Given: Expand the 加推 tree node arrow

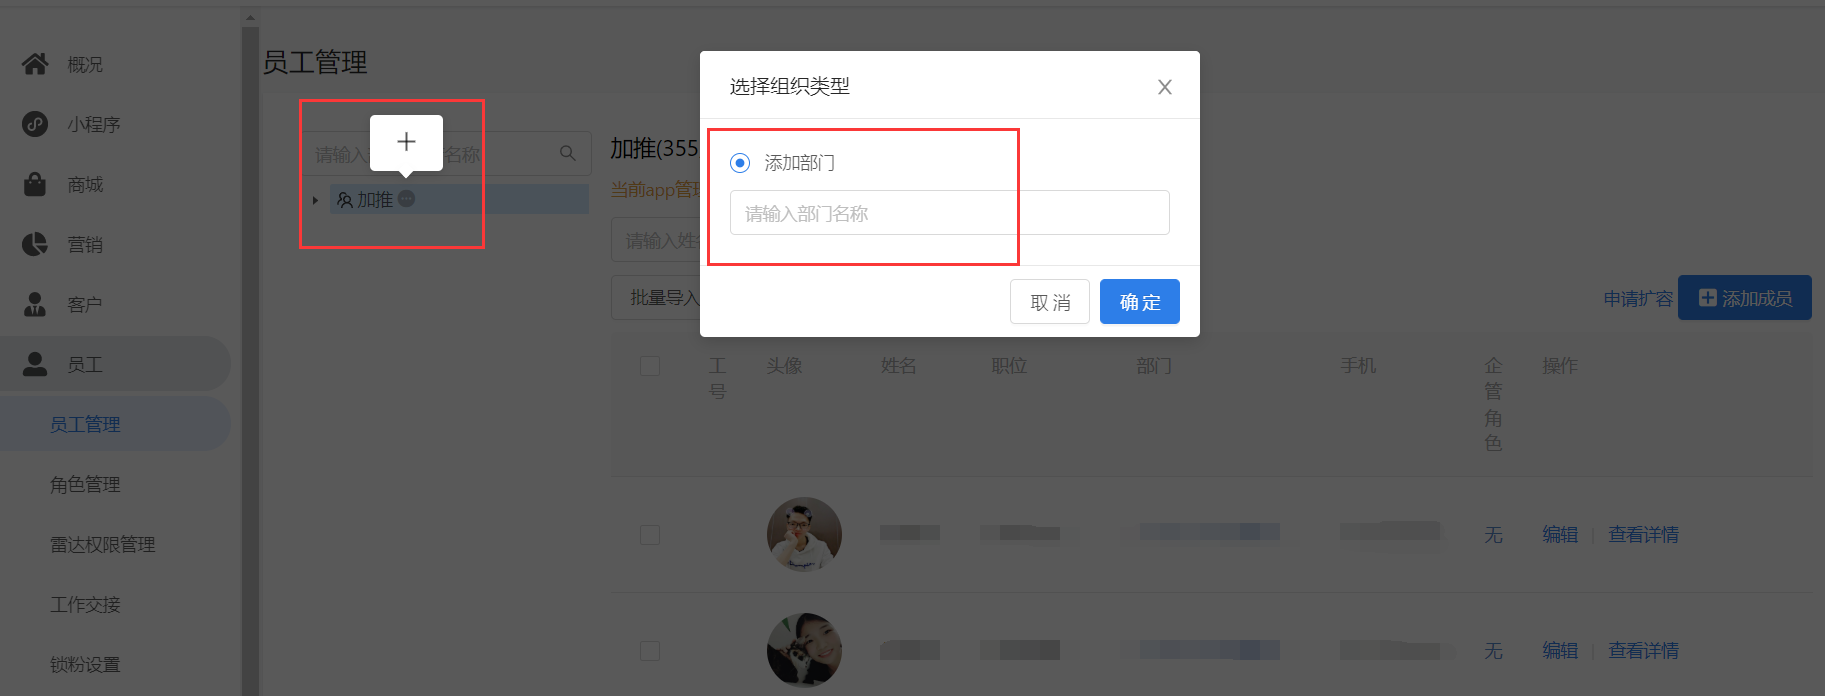Looking at the screenshot, I should coord(315,200).
